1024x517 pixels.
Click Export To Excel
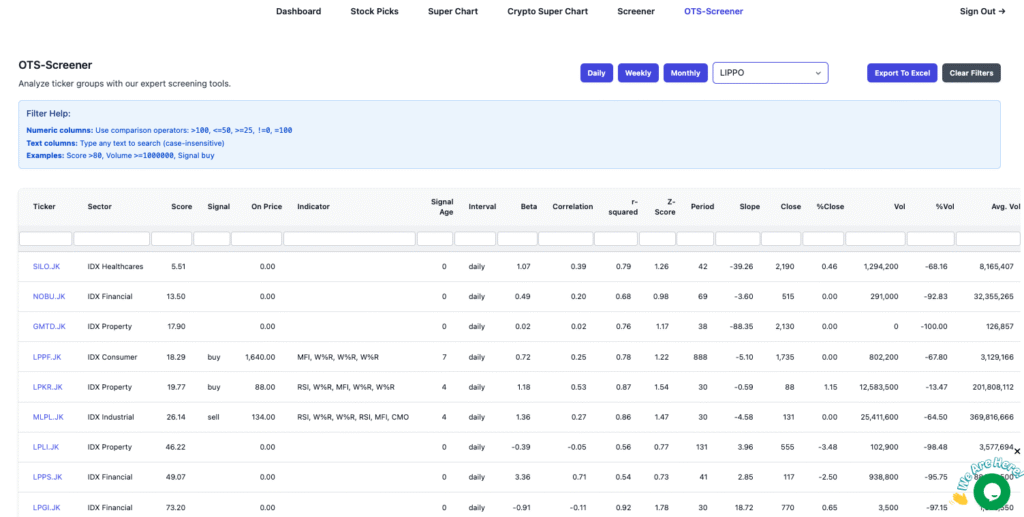click(x=902, y=73)
